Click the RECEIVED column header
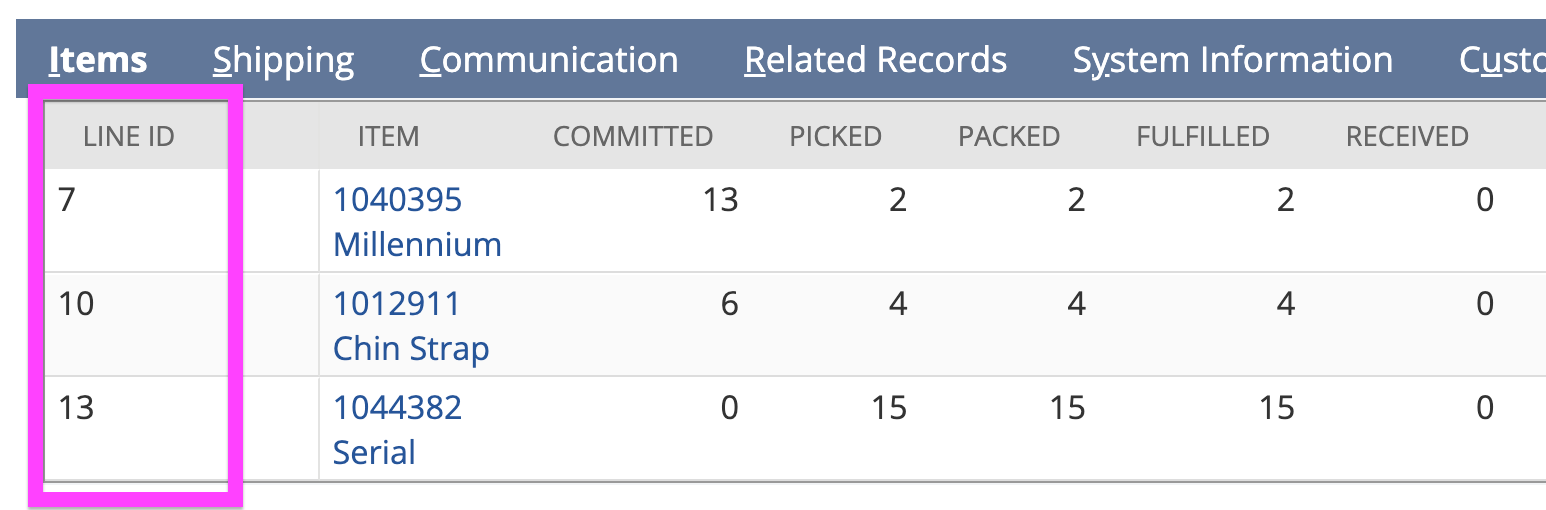This screenshot has height=510, width=1546. tap(1406, 136)
